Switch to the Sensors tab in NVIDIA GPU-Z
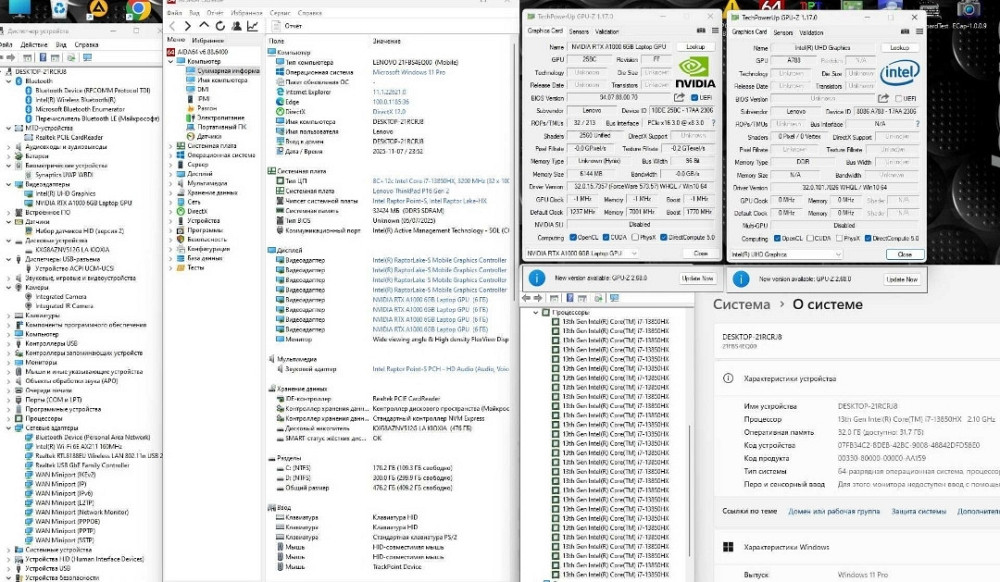Screen dimensions: 1000x582 [579, 31]
